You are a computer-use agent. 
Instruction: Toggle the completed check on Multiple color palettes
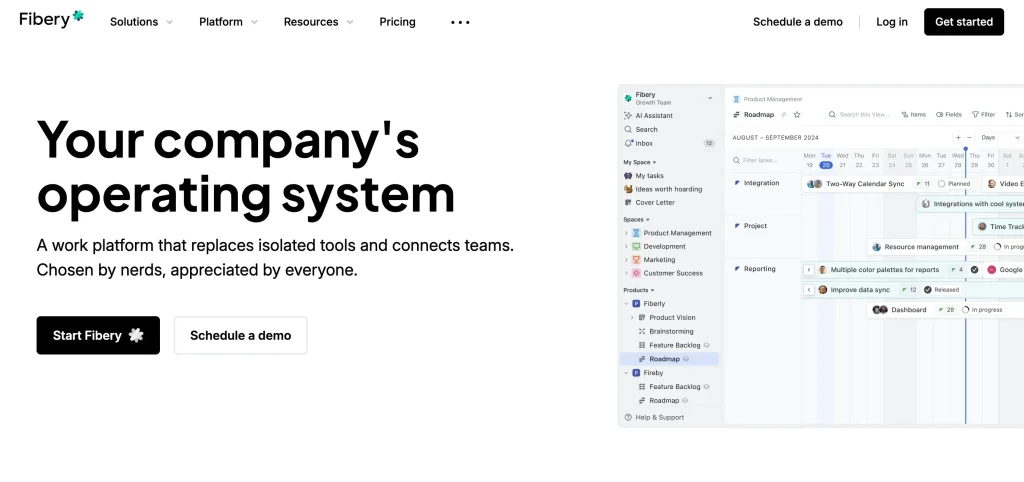pos(974,270)
